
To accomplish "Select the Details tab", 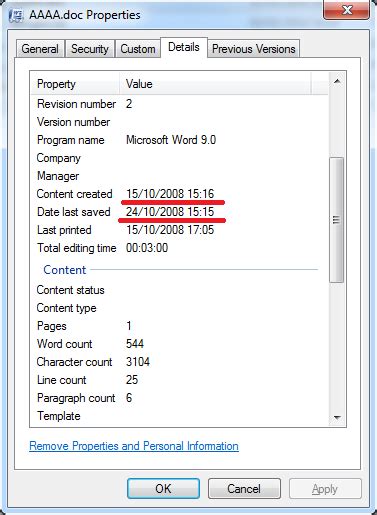I will coord(184,47).
